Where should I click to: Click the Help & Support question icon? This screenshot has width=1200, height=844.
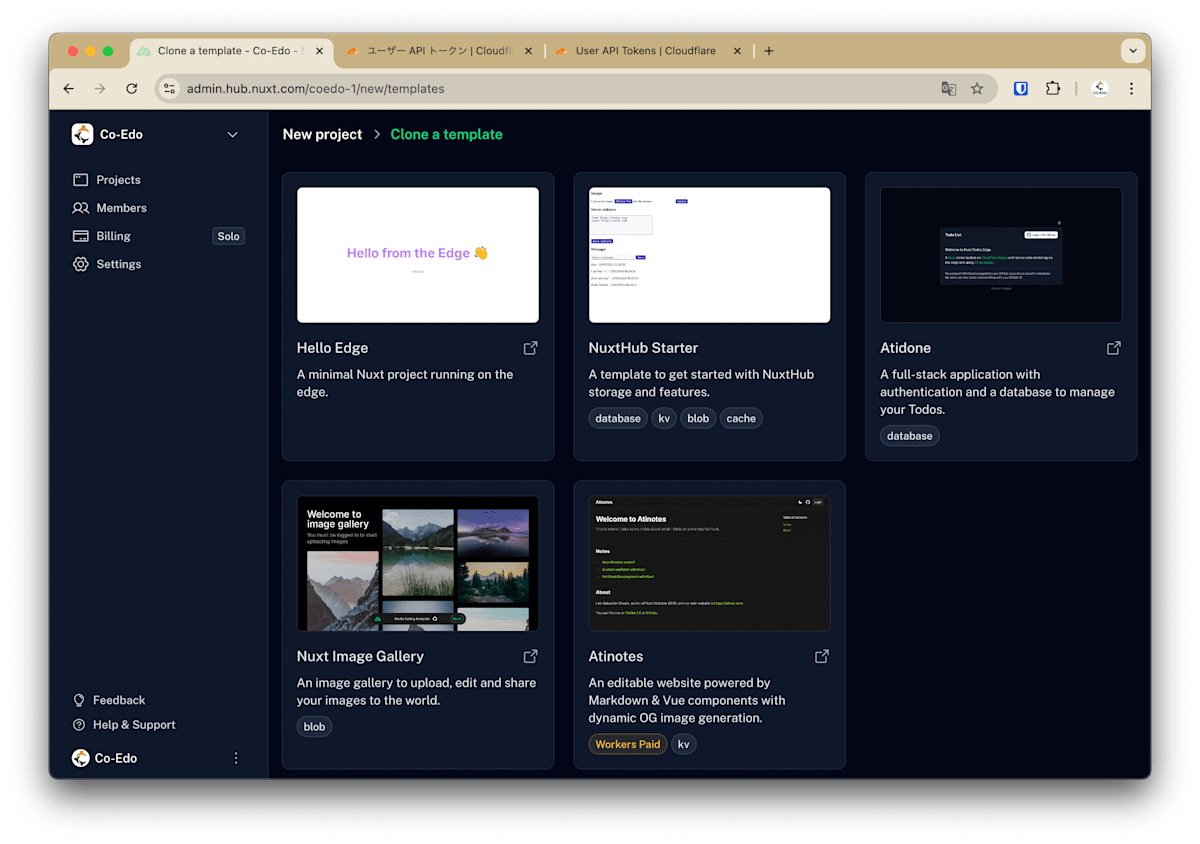79,725
